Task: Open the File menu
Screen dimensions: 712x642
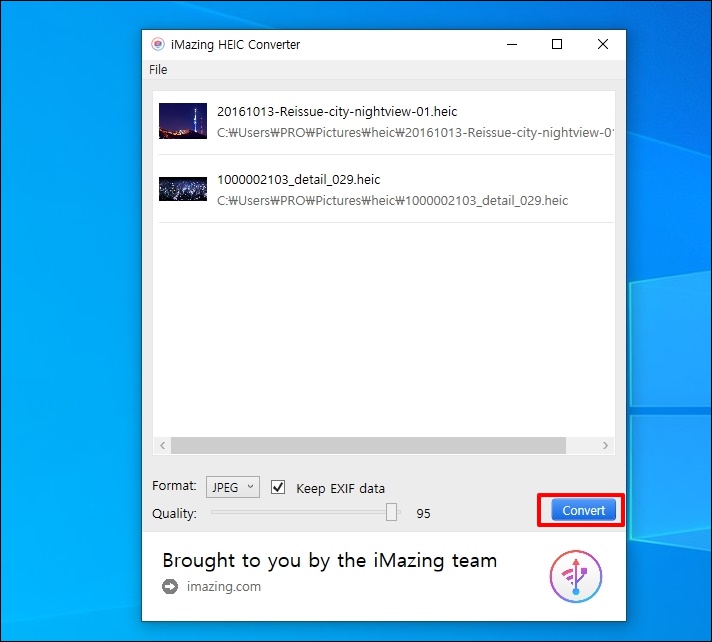Action: tap(158, 69)
